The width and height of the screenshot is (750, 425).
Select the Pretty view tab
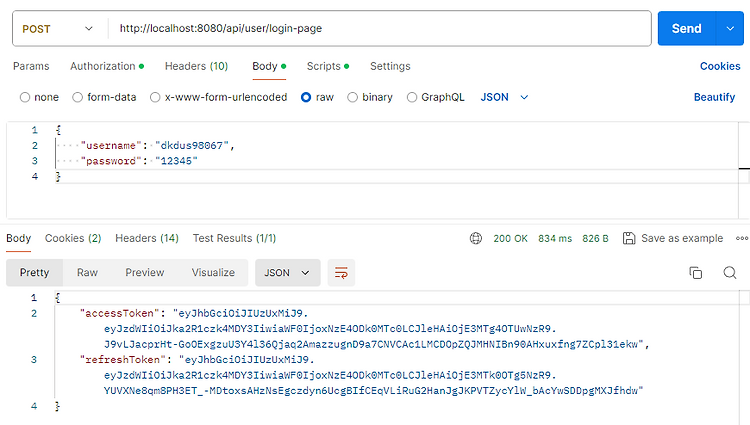pyautogui.click(x=34, y=272)
